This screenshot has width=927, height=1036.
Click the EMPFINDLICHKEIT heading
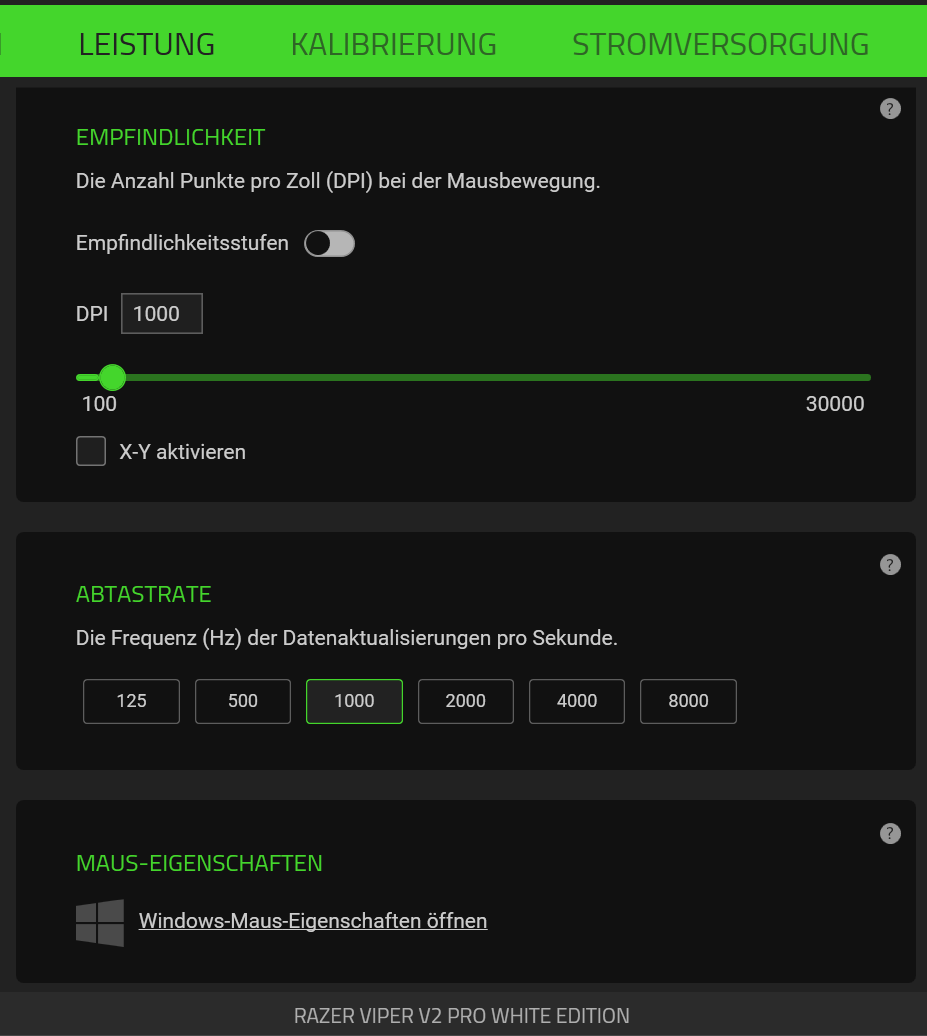tap(170, 137)
